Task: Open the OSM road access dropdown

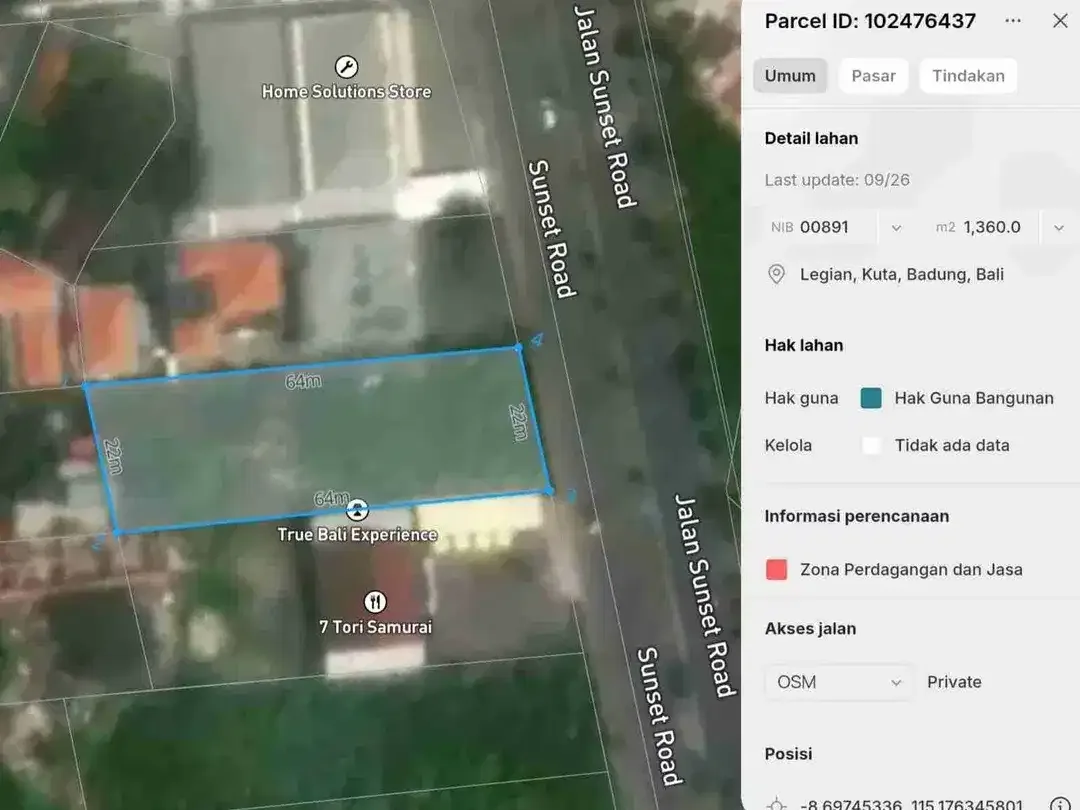Action: pyautogui.click(x=839, y=682)
